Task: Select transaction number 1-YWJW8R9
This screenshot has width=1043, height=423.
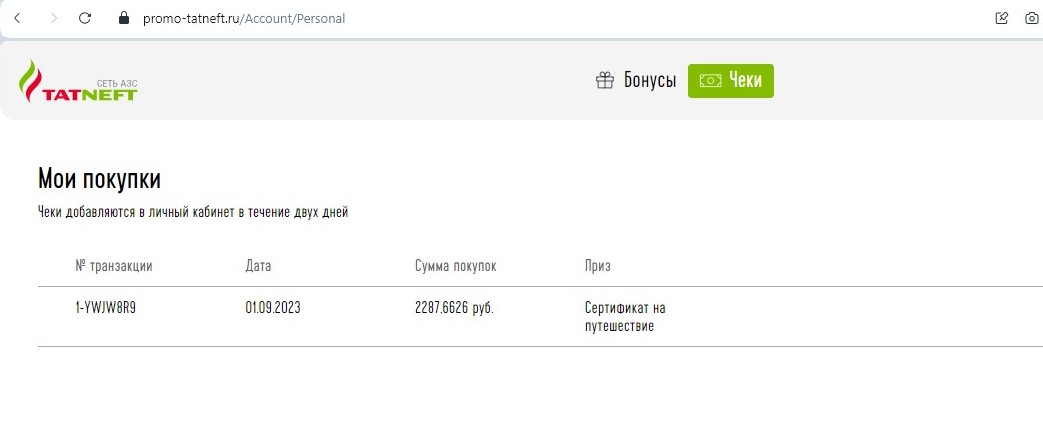Action: 106,309
